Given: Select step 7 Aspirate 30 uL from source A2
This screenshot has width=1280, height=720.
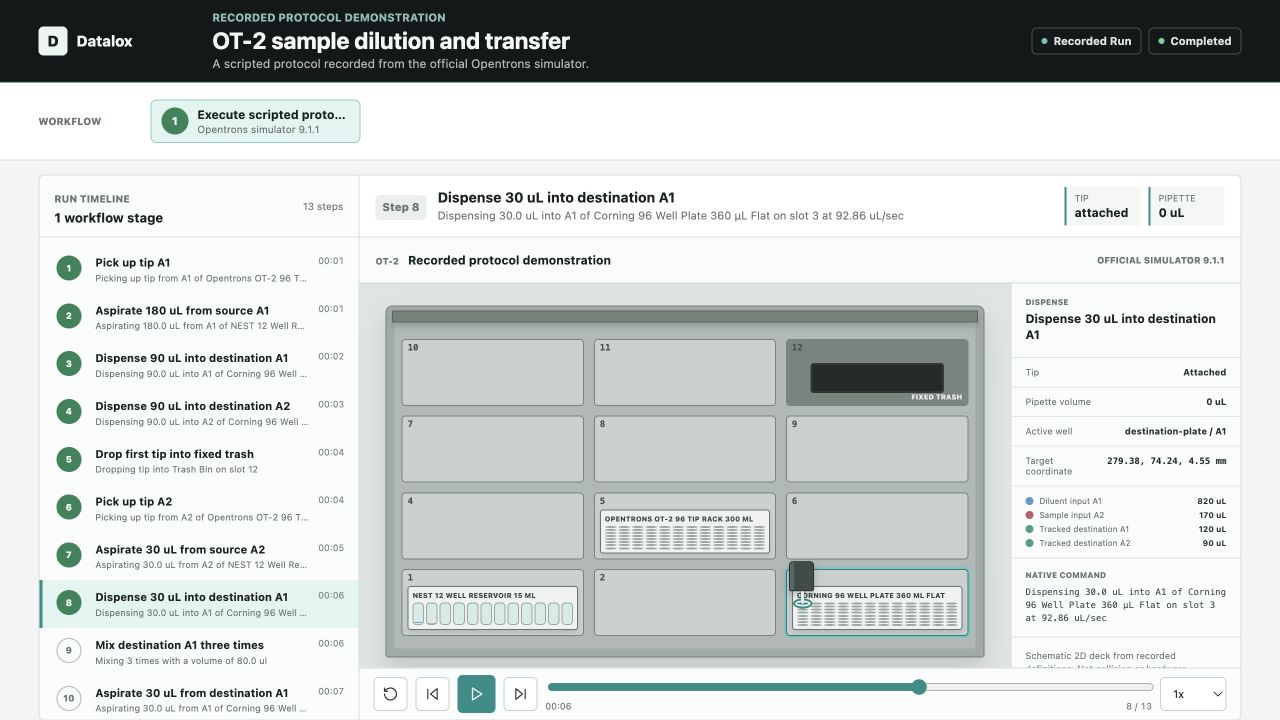Looking at the screenshot, I should (199, 556).
